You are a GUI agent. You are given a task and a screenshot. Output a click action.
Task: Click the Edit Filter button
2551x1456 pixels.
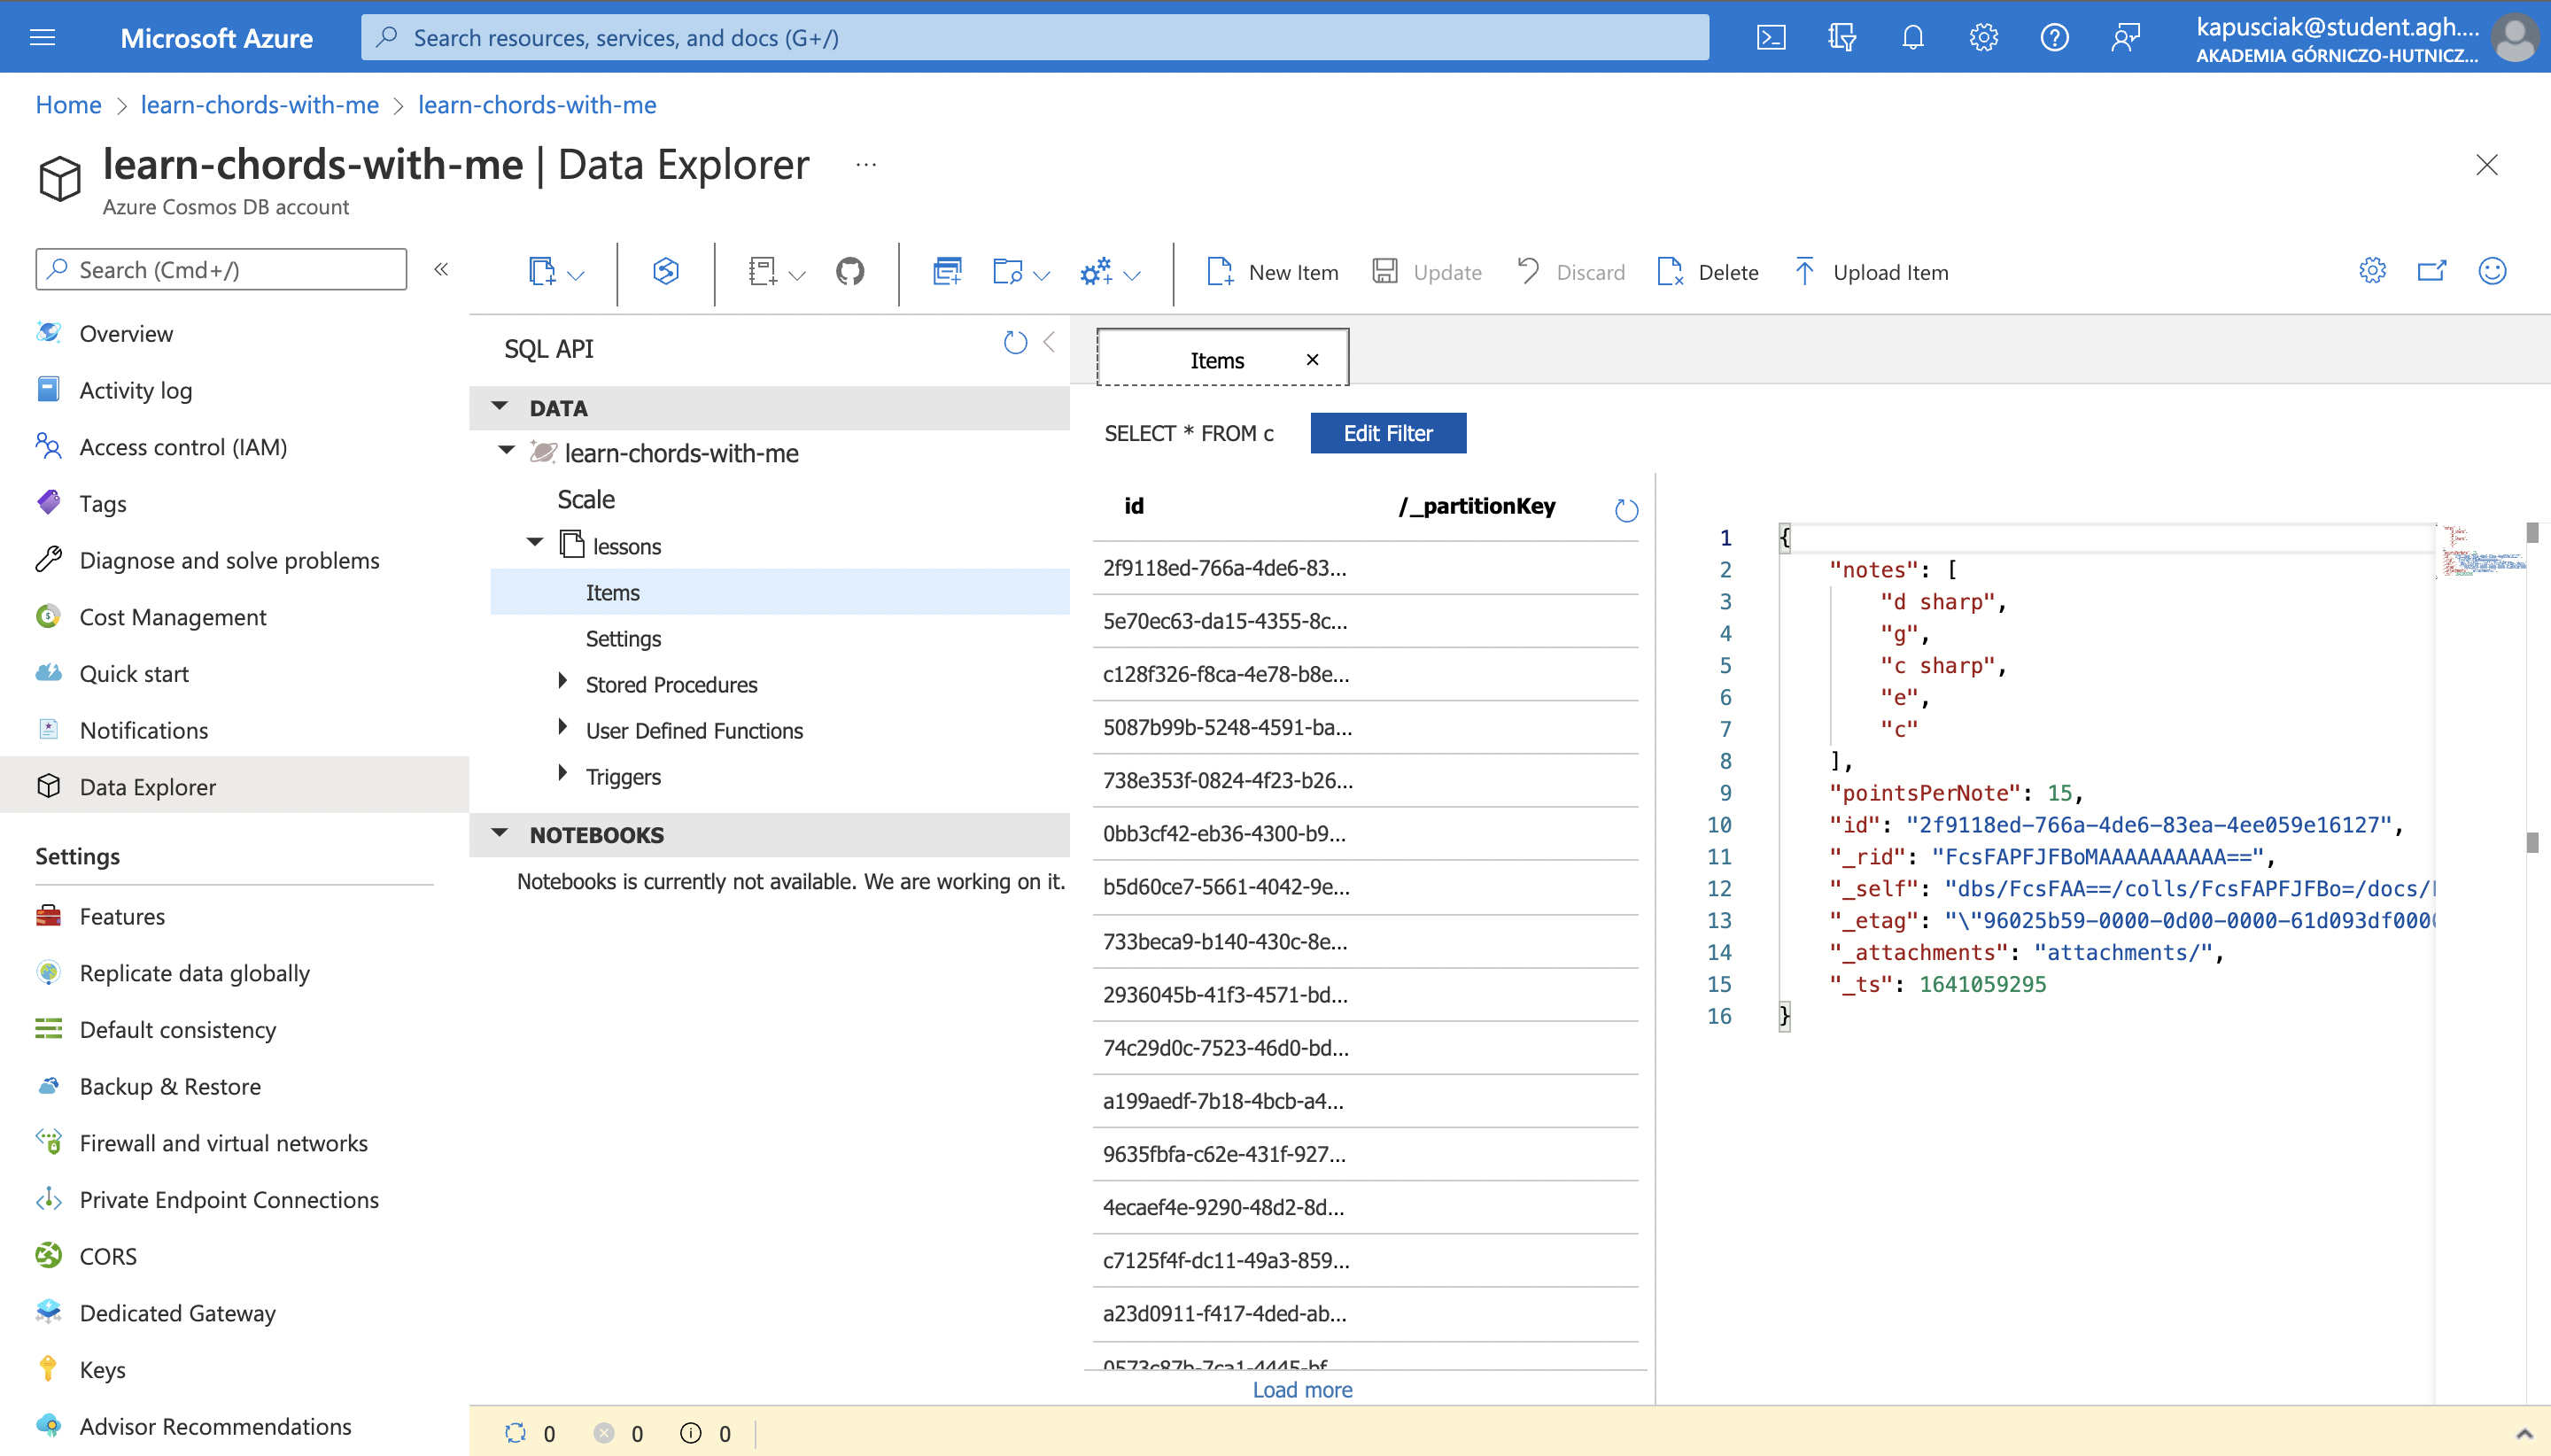point(1387,433)
